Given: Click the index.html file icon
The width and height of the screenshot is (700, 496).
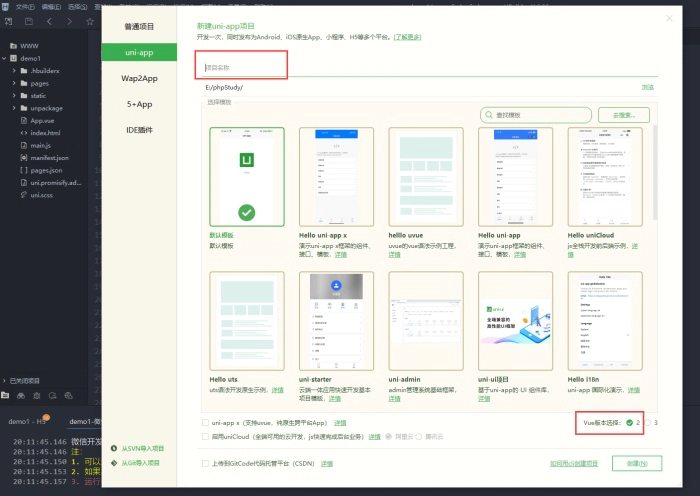Looking at the screenshot, I should coord(24,133).
